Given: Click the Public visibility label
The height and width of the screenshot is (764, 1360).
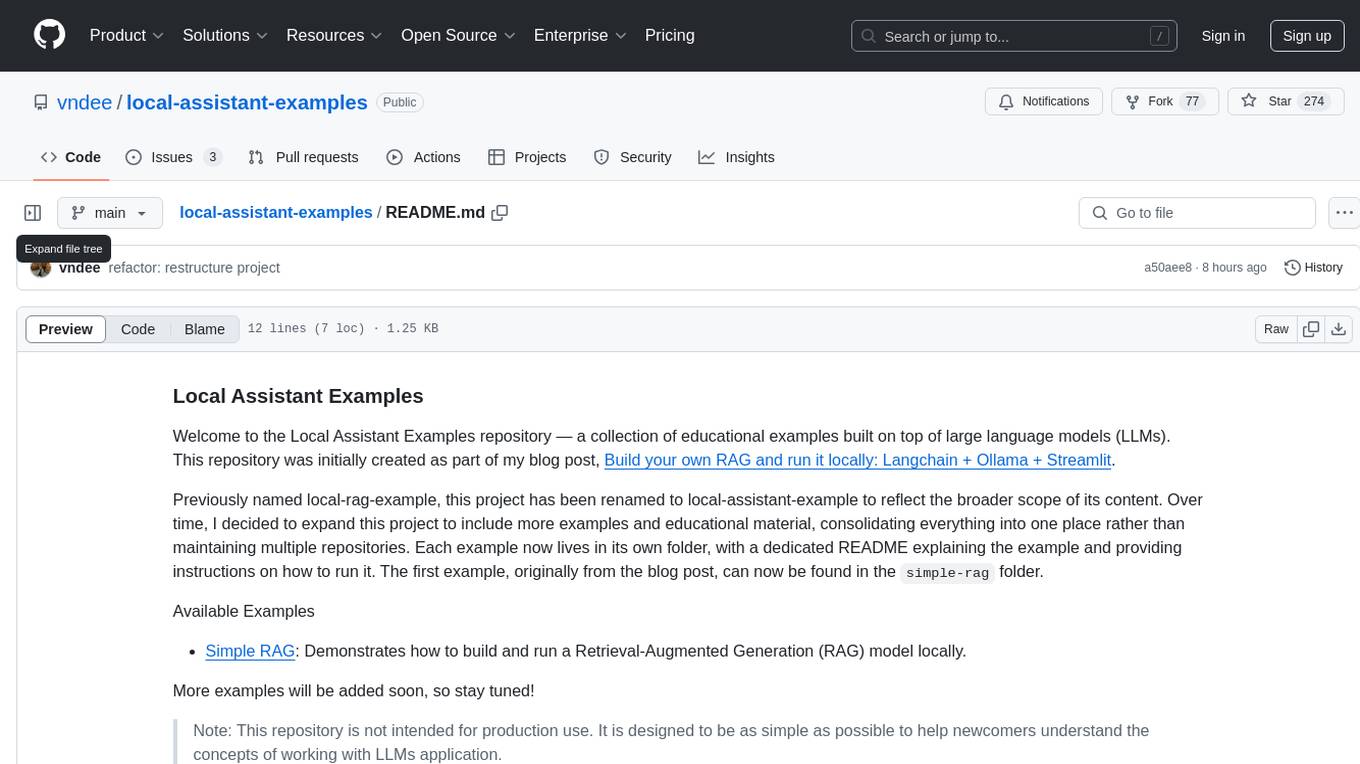Looking at the screenshot, I should click(400, 102).
